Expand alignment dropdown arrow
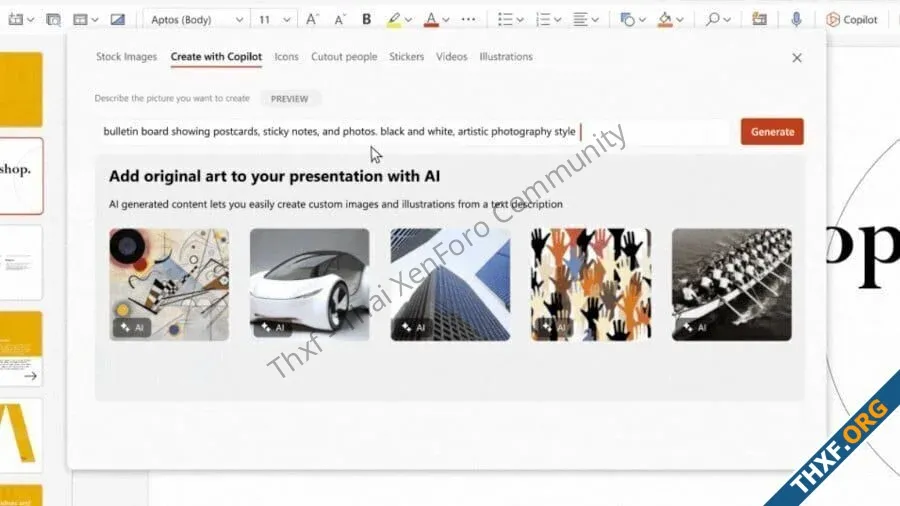Image resolution: width=900 pixels, height=506 pixels. (595, 20)
